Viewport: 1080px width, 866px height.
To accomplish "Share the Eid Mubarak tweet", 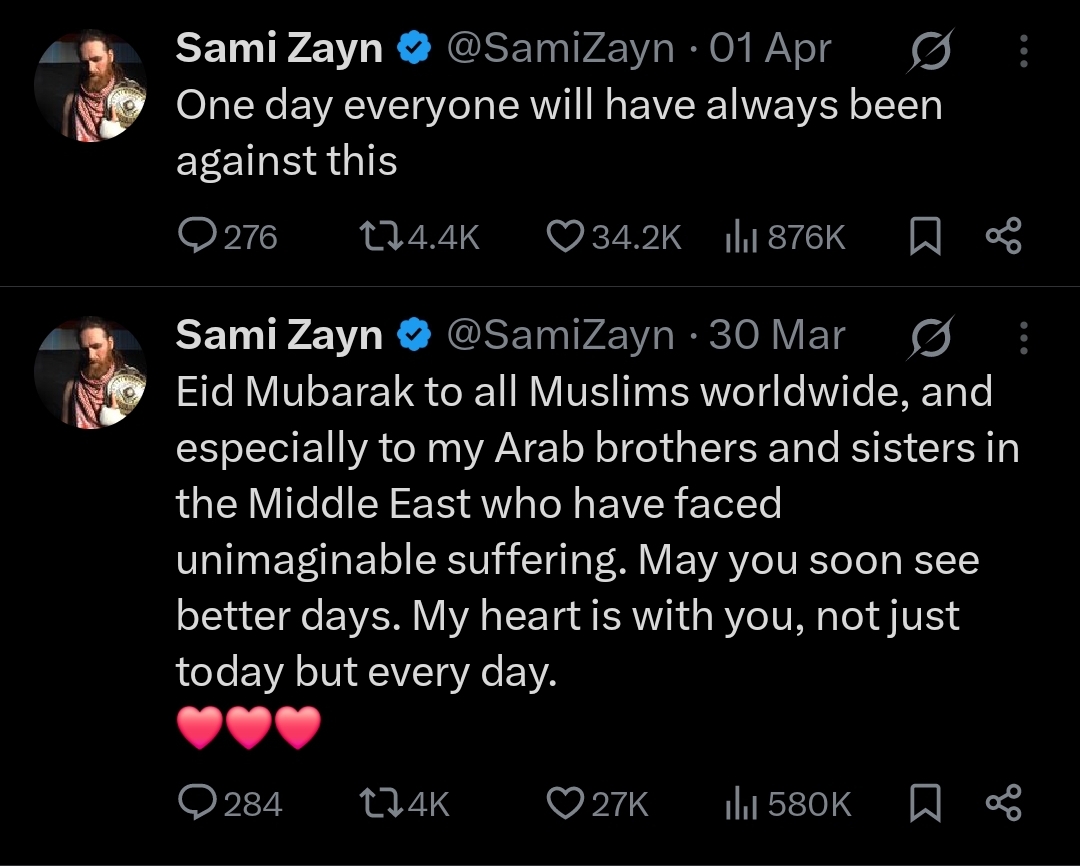I will 1003,803.
